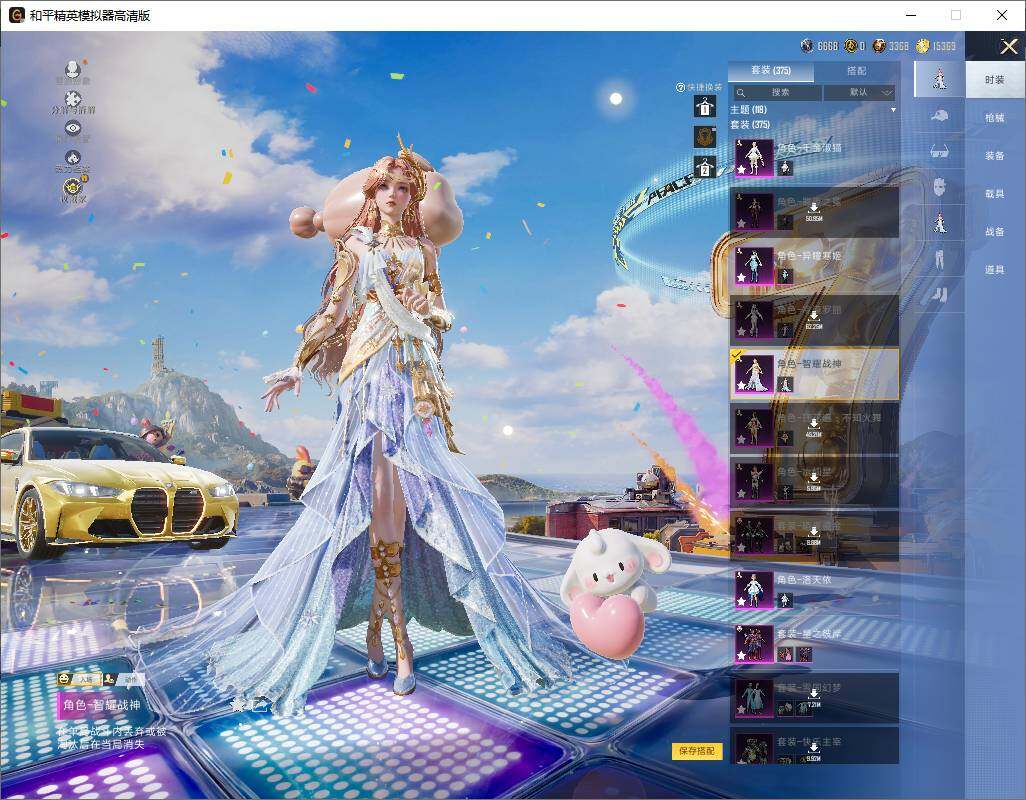Select the pants category icon
1026x800 pixels.
[x=940, y=258]
